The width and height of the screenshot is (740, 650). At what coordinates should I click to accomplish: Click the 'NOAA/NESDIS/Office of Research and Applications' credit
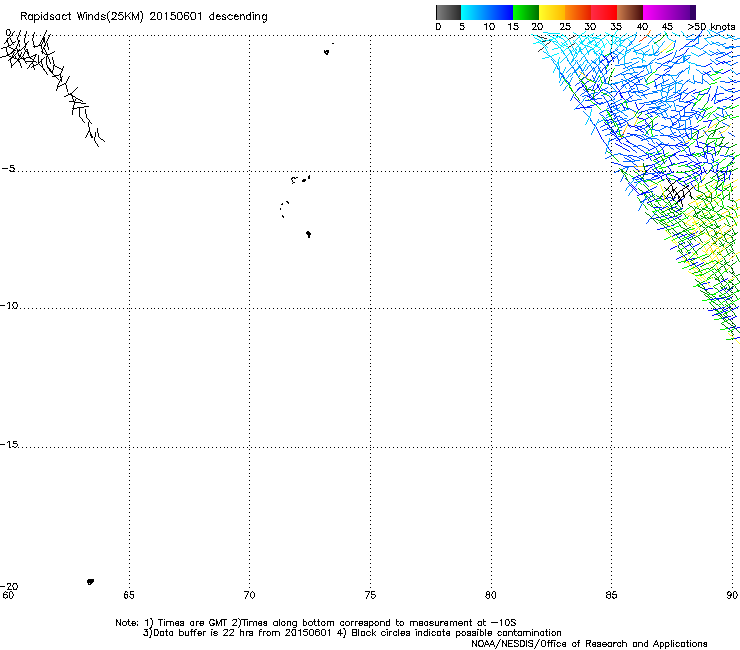point(589,644)
